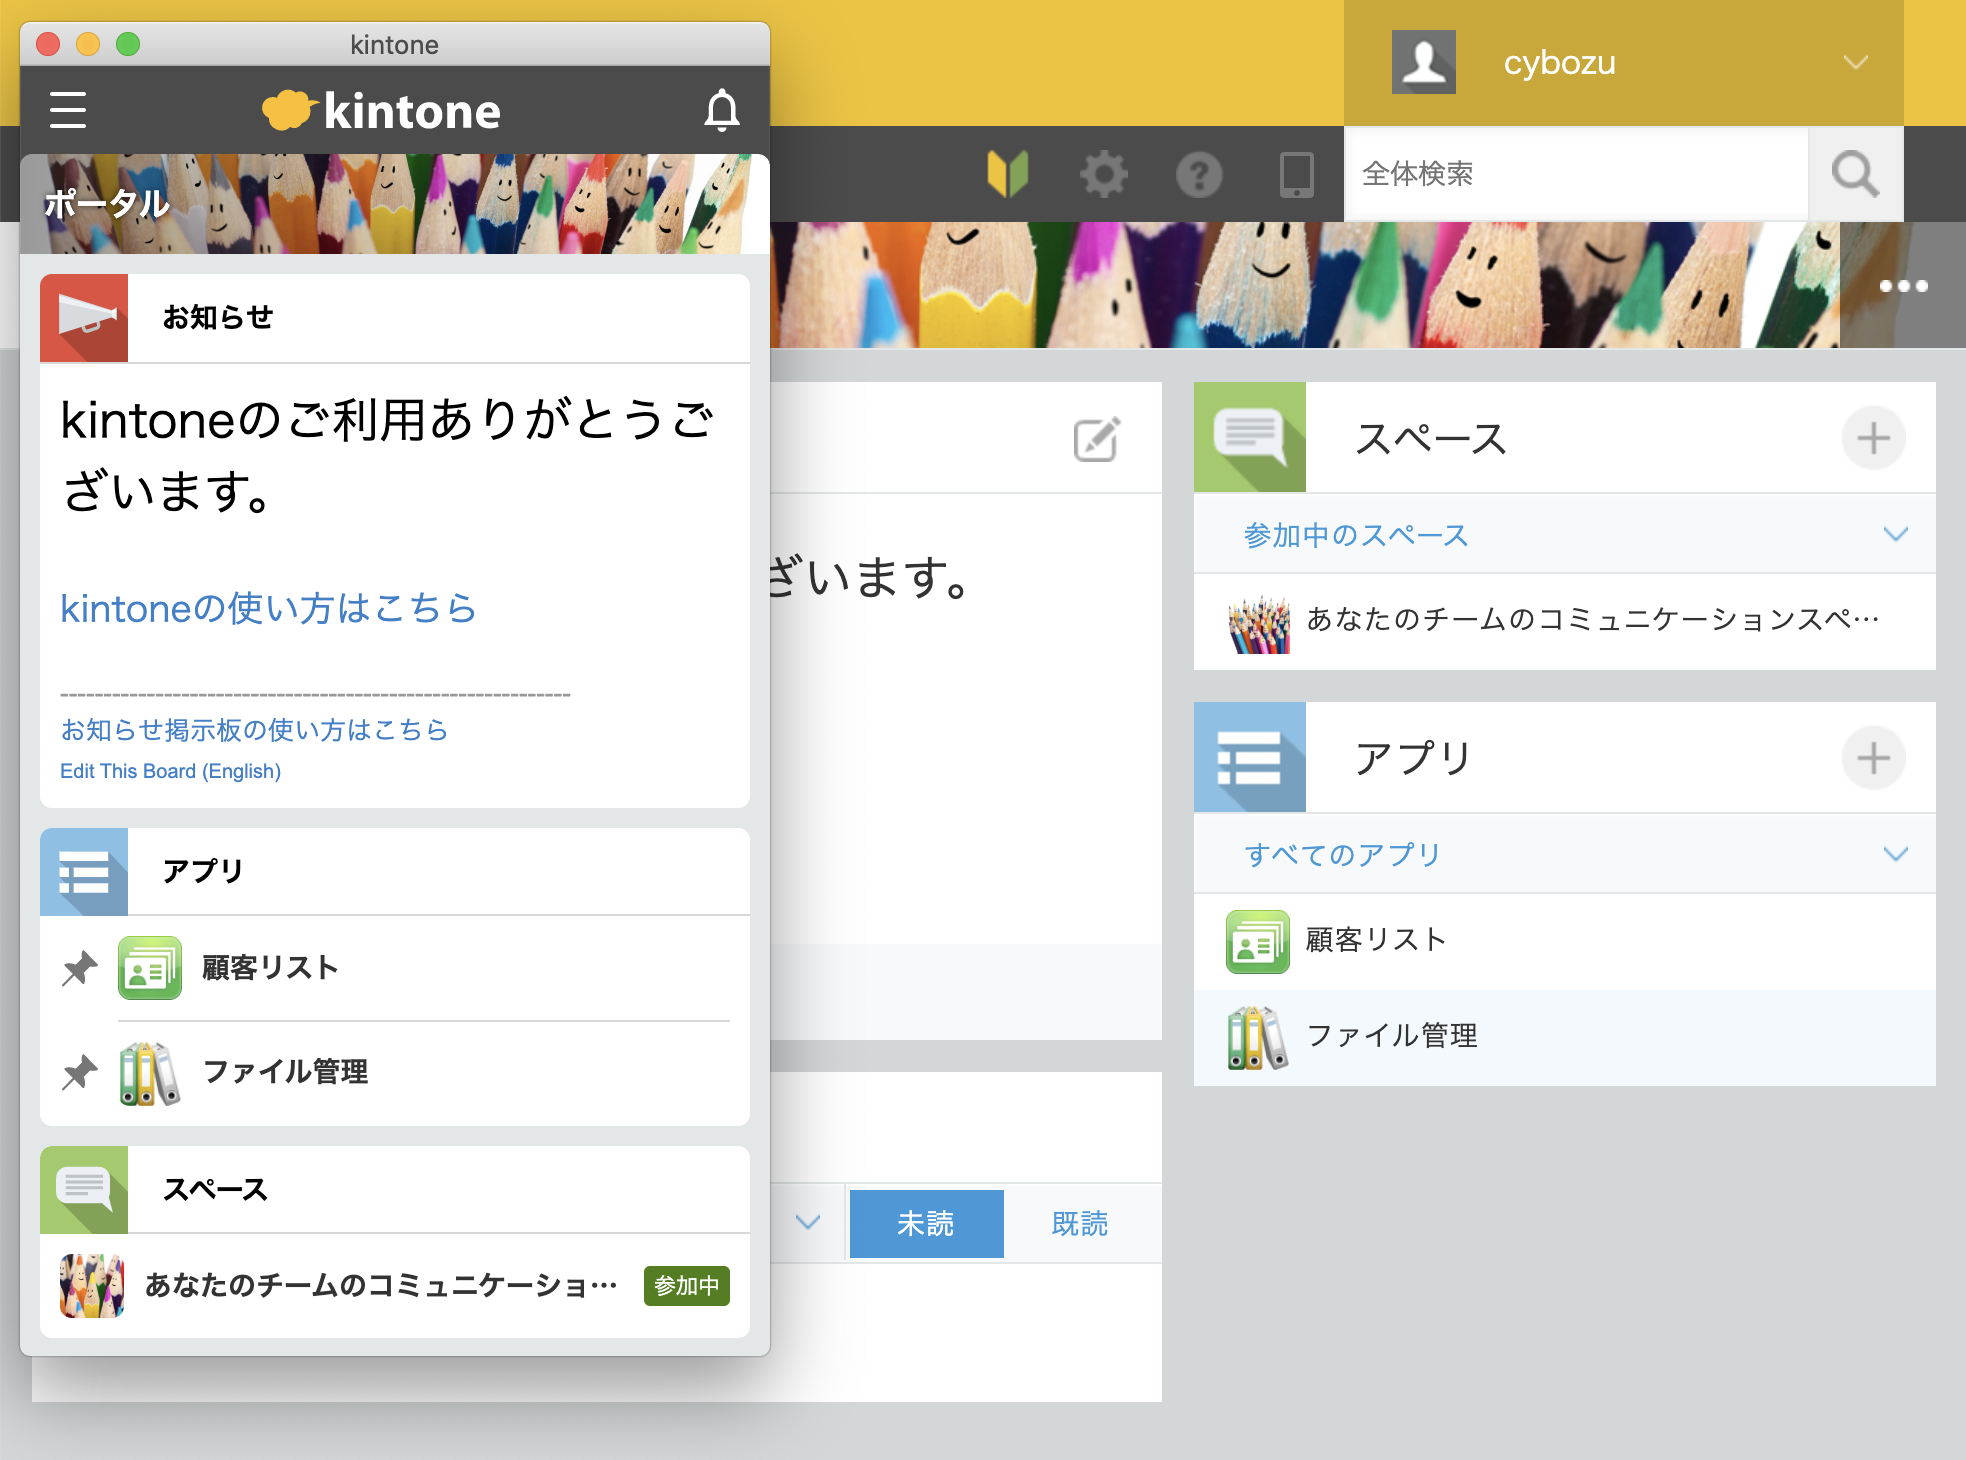
Task: Click the magnifier search button
Action: (1856, 174)
